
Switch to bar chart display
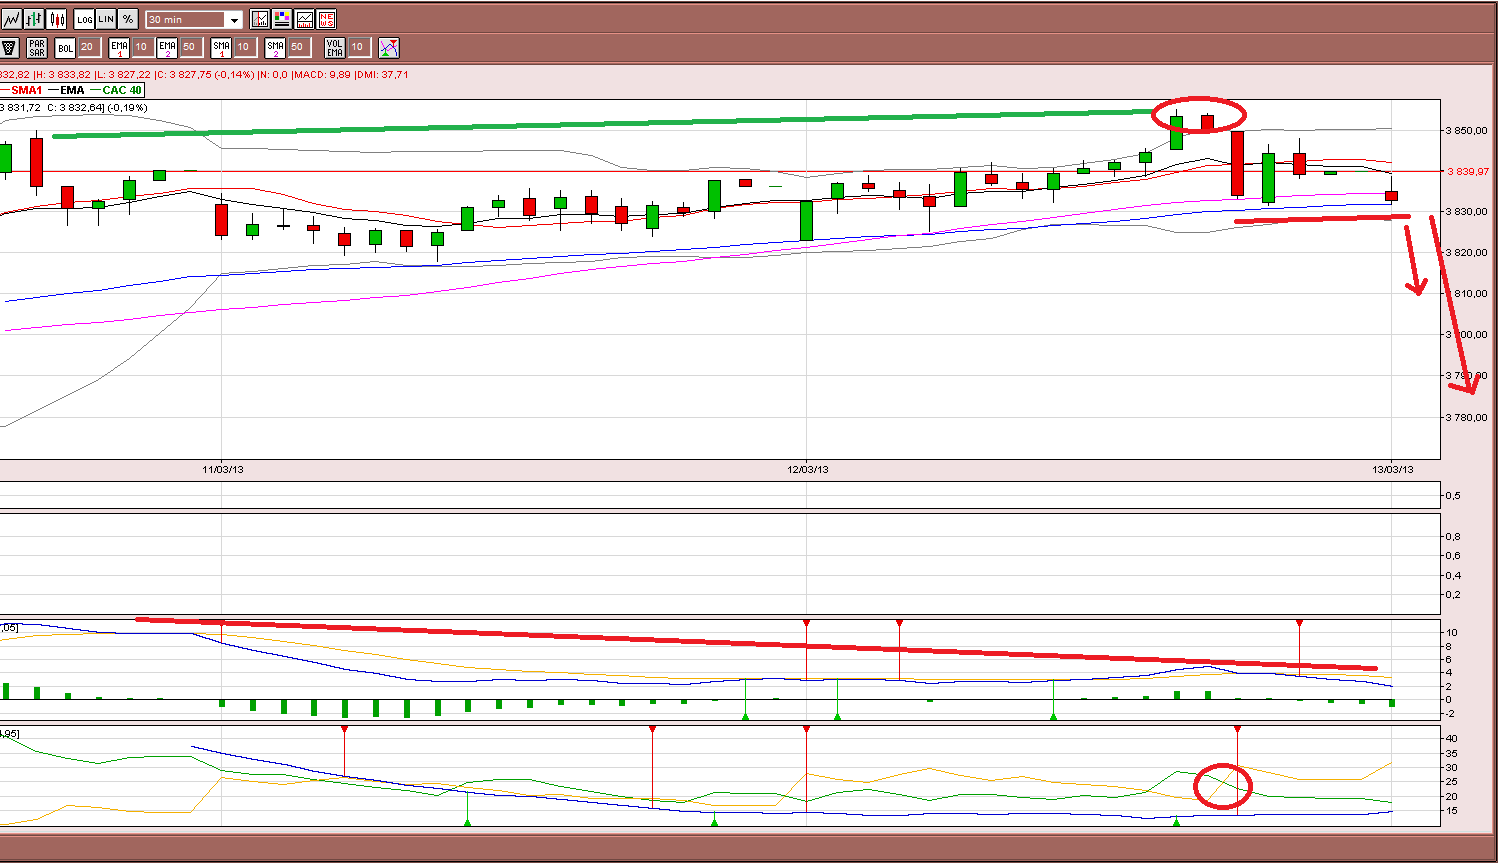(34, 19)
